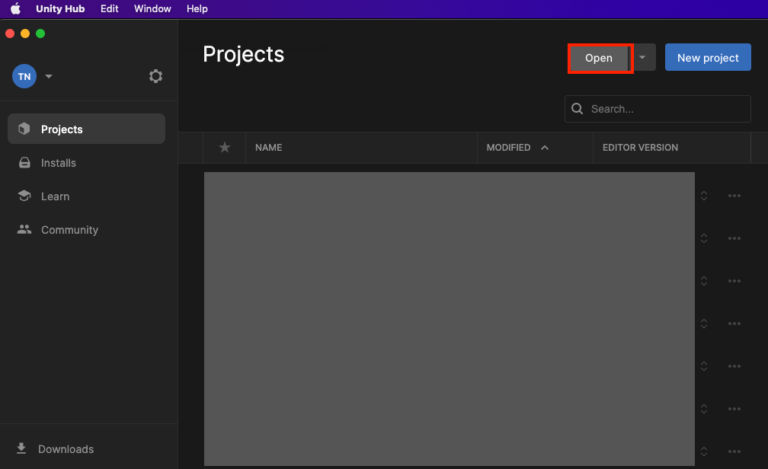
Task: Click the Open button
Action: [x=599, y=58]
